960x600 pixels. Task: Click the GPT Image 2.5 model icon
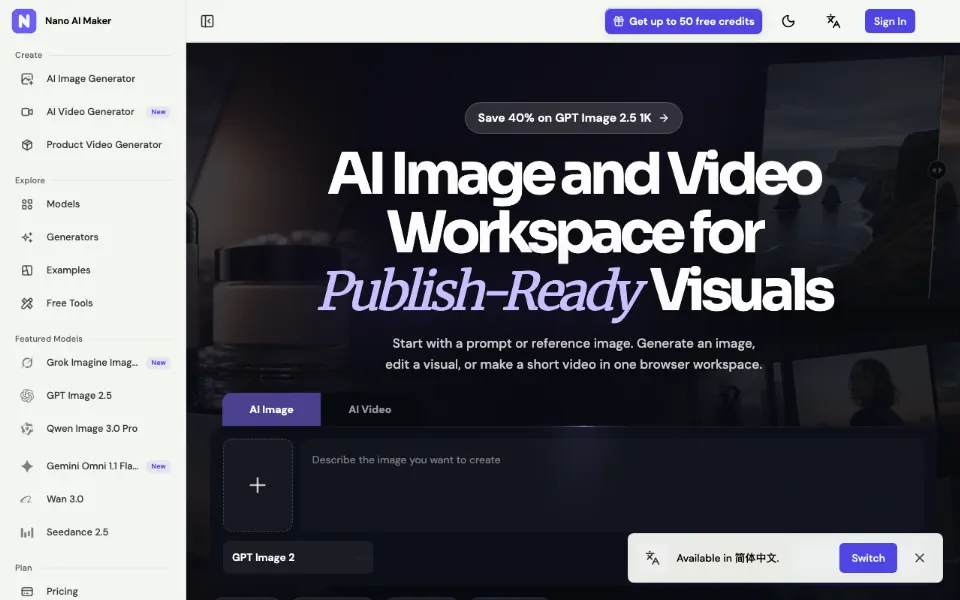(27, 396)
